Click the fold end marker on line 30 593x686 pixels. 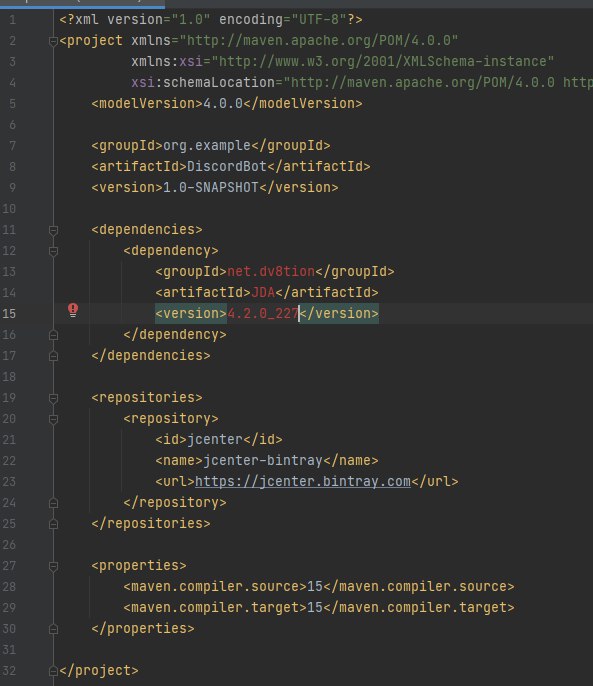tap(53, 629)
